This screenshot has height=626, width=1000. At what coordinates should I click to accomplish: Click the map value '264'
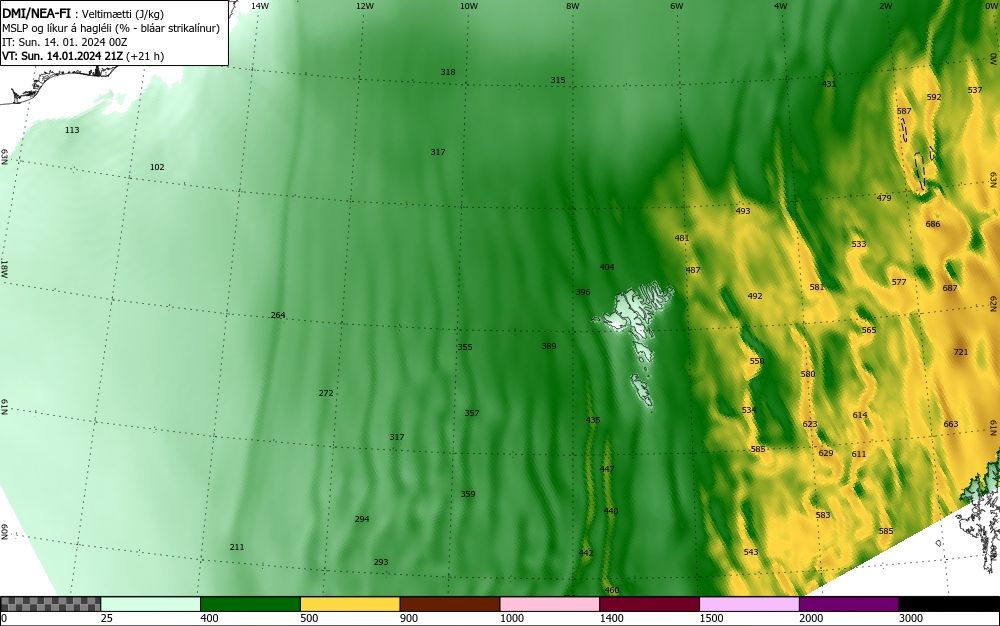coord(278,316)
